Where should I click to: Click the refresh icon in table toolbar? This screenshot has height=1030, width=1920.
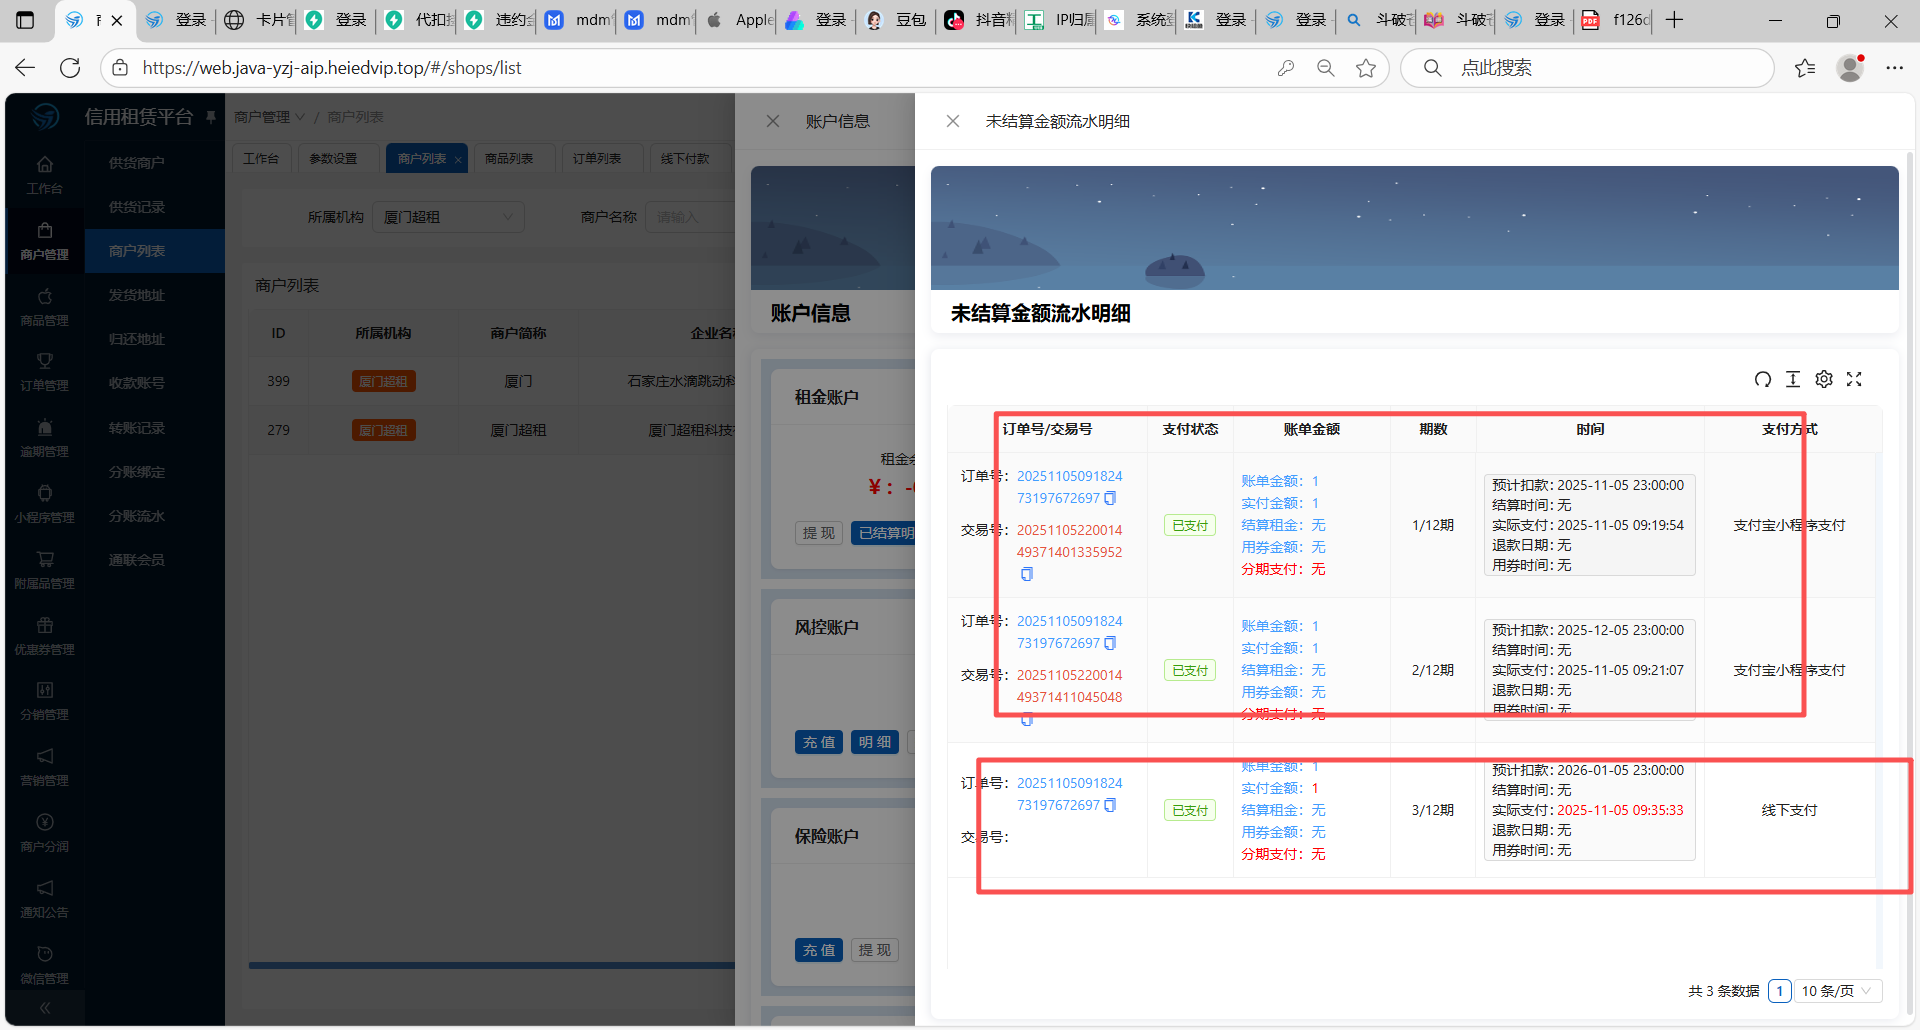[x=1762, y=379]
